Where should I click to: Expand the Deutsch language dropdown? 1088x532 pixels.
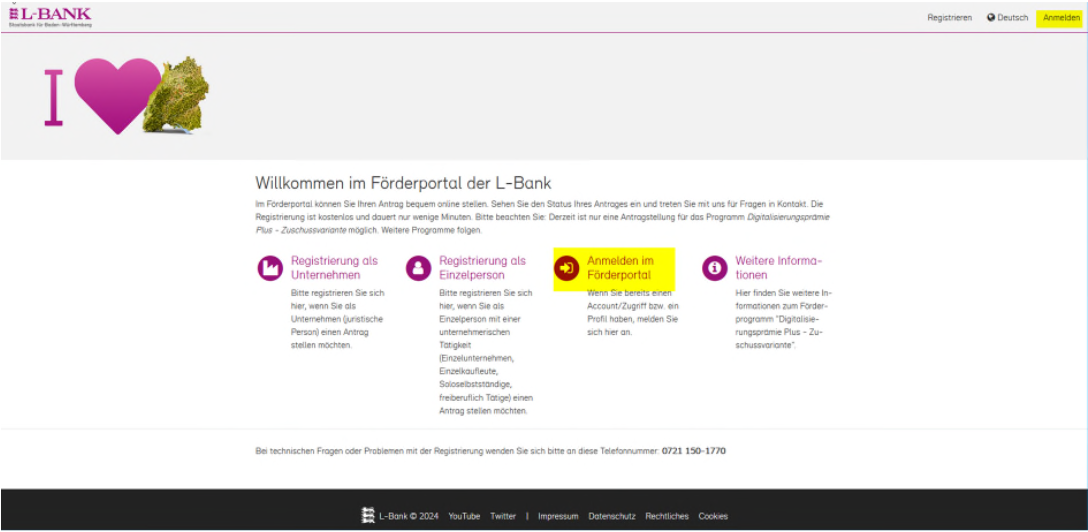[1006, 18]
